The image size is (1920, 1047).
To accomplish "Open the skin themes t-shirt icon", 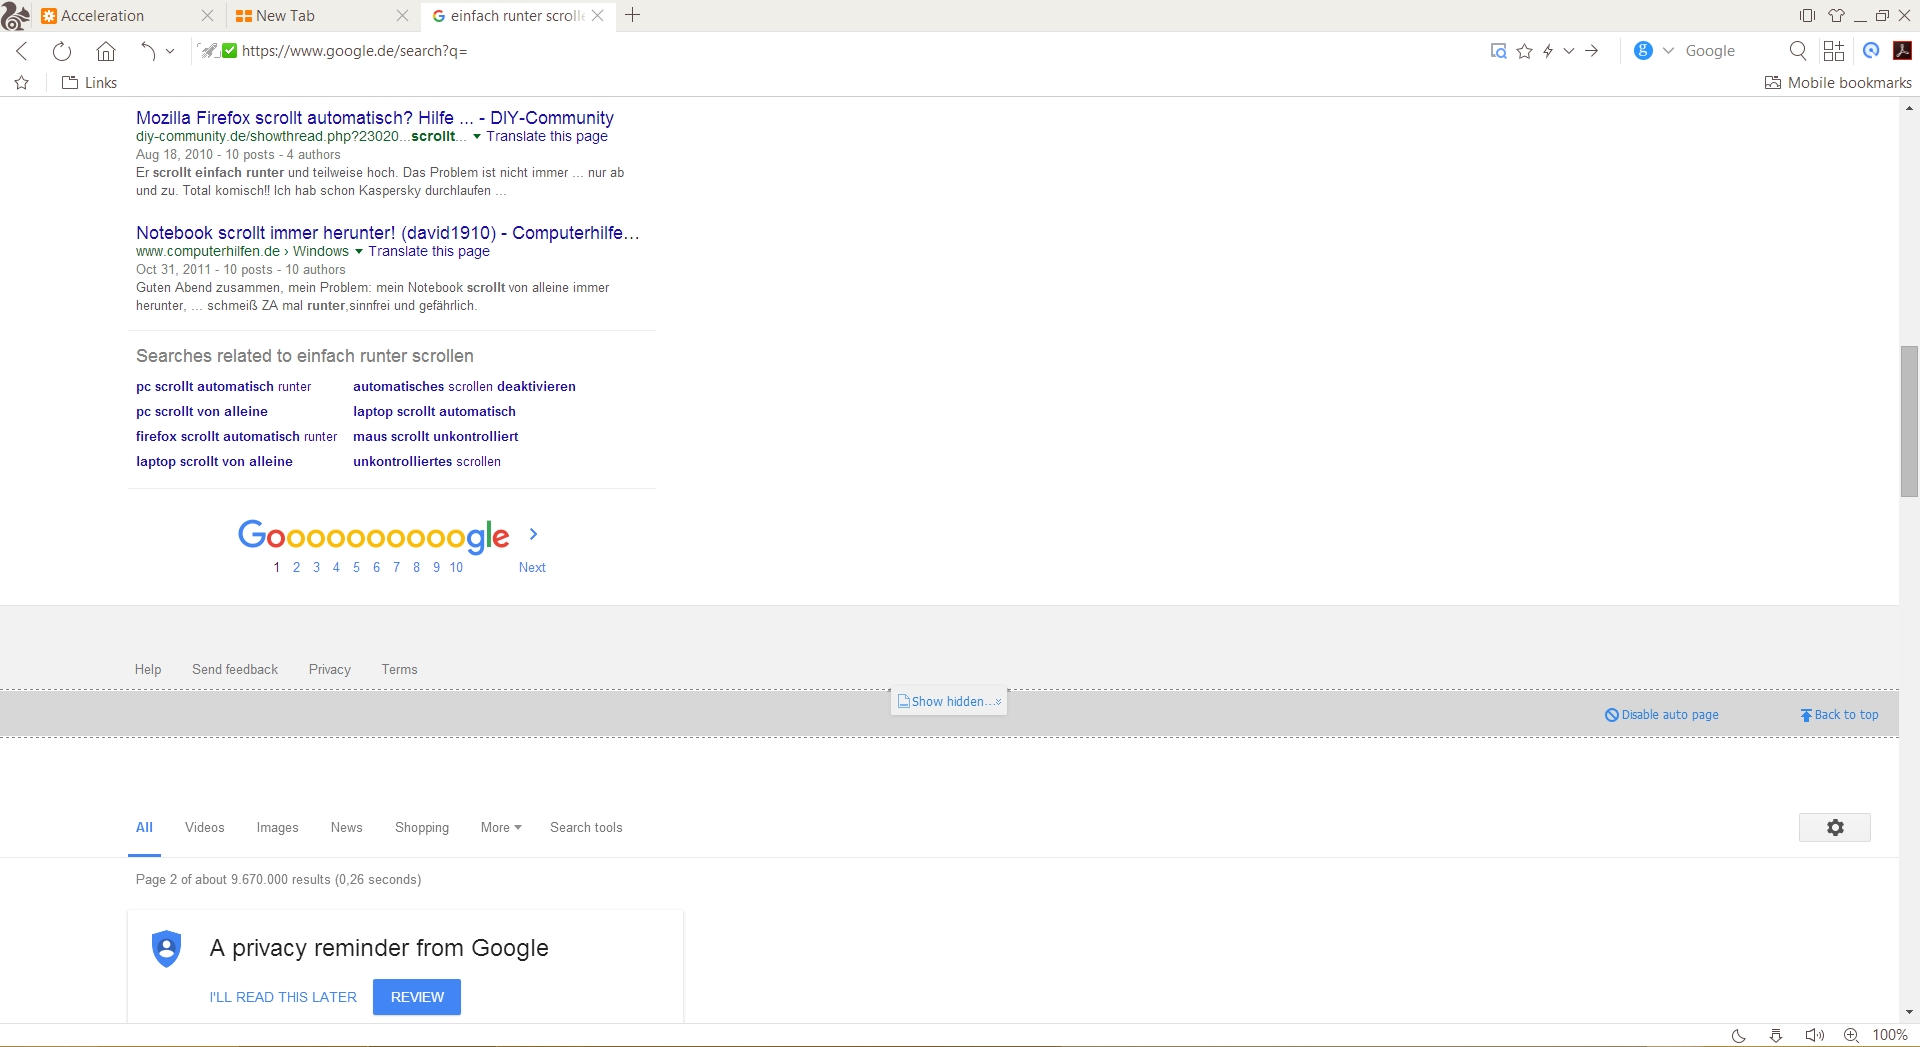I will (x=1836, y=16).
